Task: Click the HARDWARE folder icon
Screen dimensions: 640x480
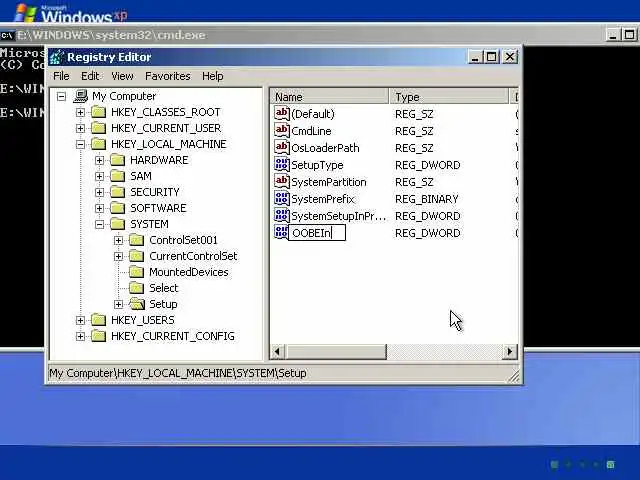Action: tap(118, 160)
